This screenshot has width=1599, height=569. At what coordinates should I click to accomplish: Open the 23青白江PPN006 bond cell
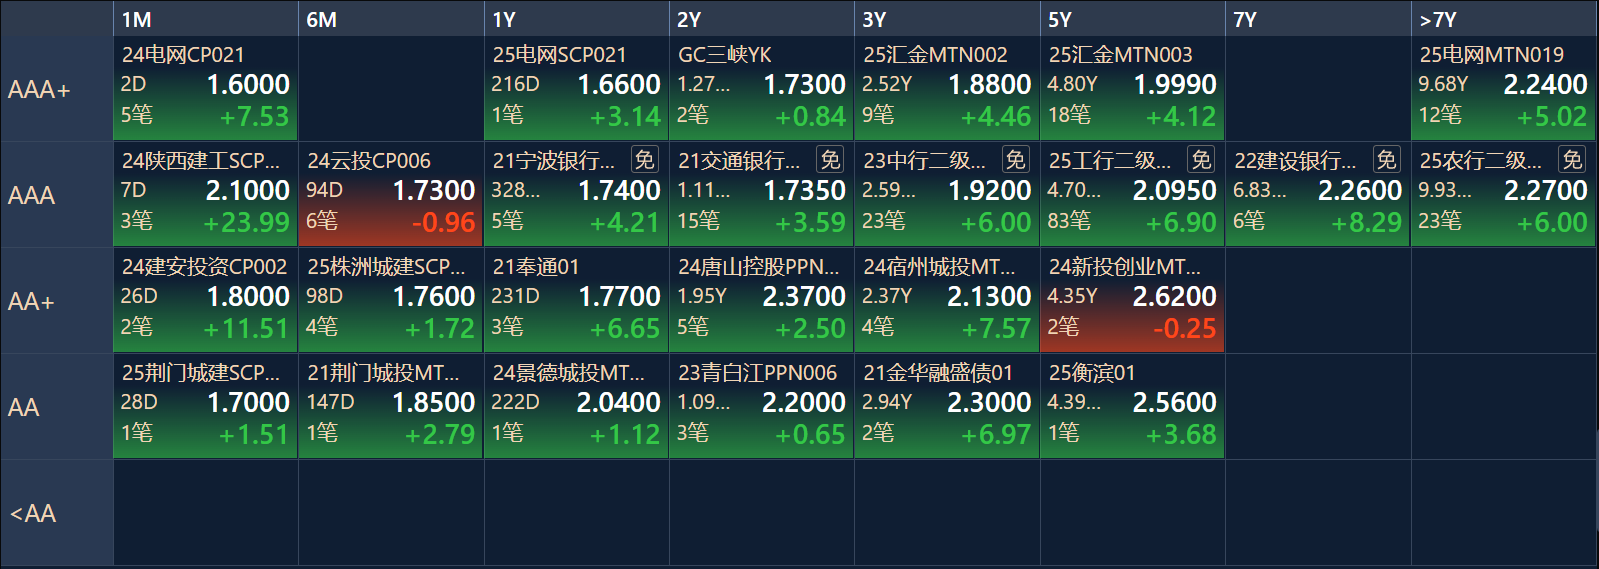[761, 406]
